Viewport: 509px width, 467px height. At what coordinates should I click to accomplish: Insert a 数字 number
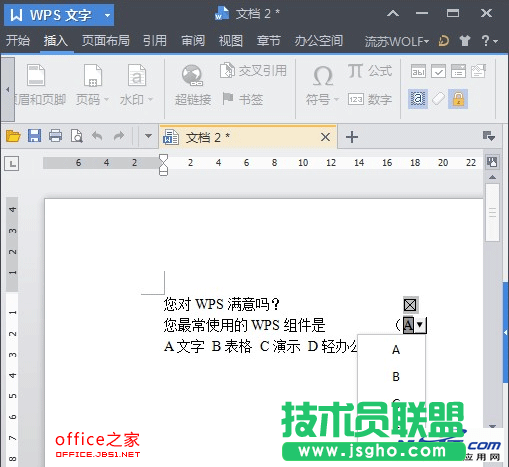370,99
